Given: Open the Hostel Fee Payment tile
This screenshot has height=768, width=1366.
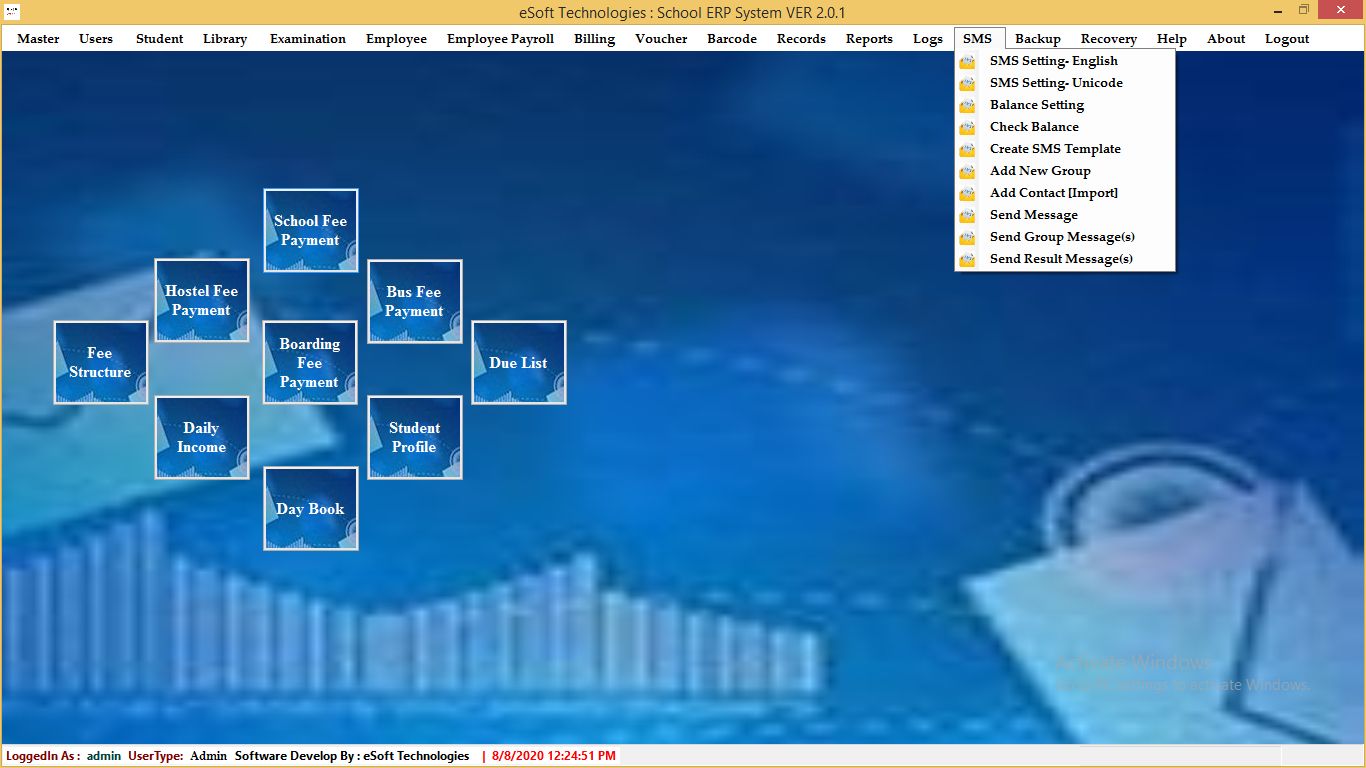Looking at the screenshot, I should pyautogui.click(x=201, y=301).
